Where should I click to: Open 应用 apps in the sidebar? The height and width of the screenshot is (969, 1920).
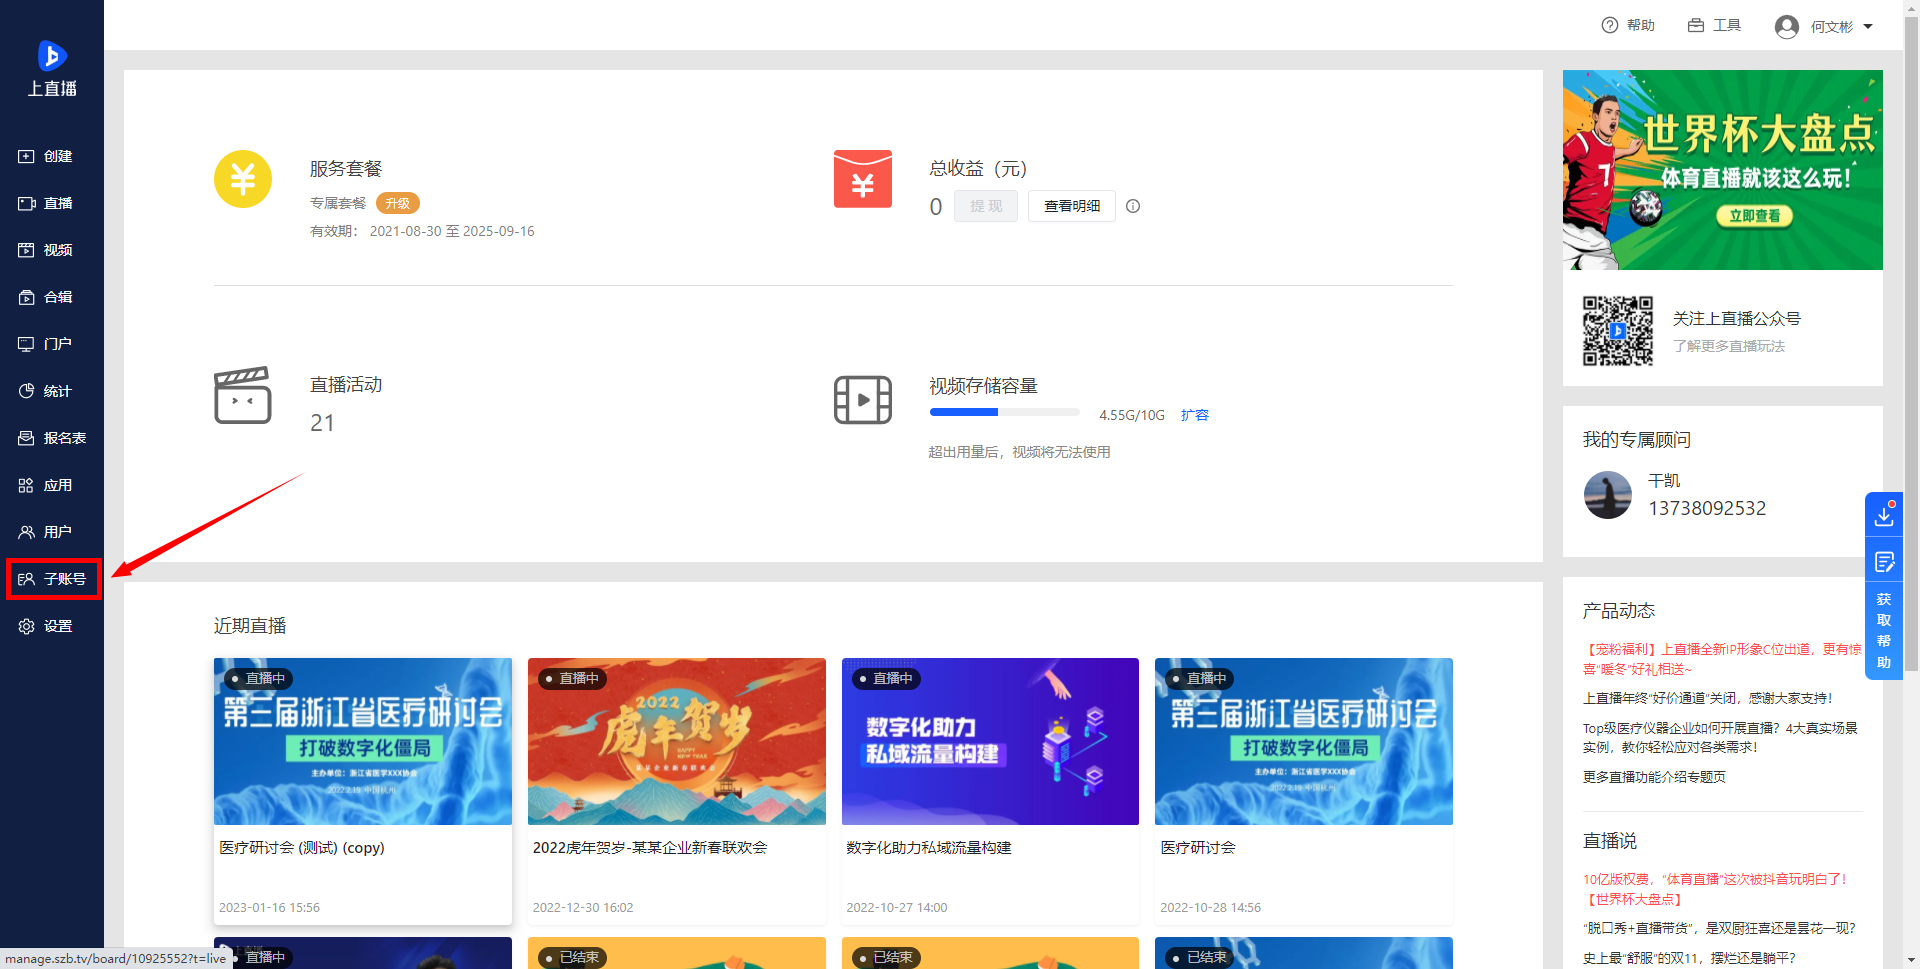pos(46,485)
